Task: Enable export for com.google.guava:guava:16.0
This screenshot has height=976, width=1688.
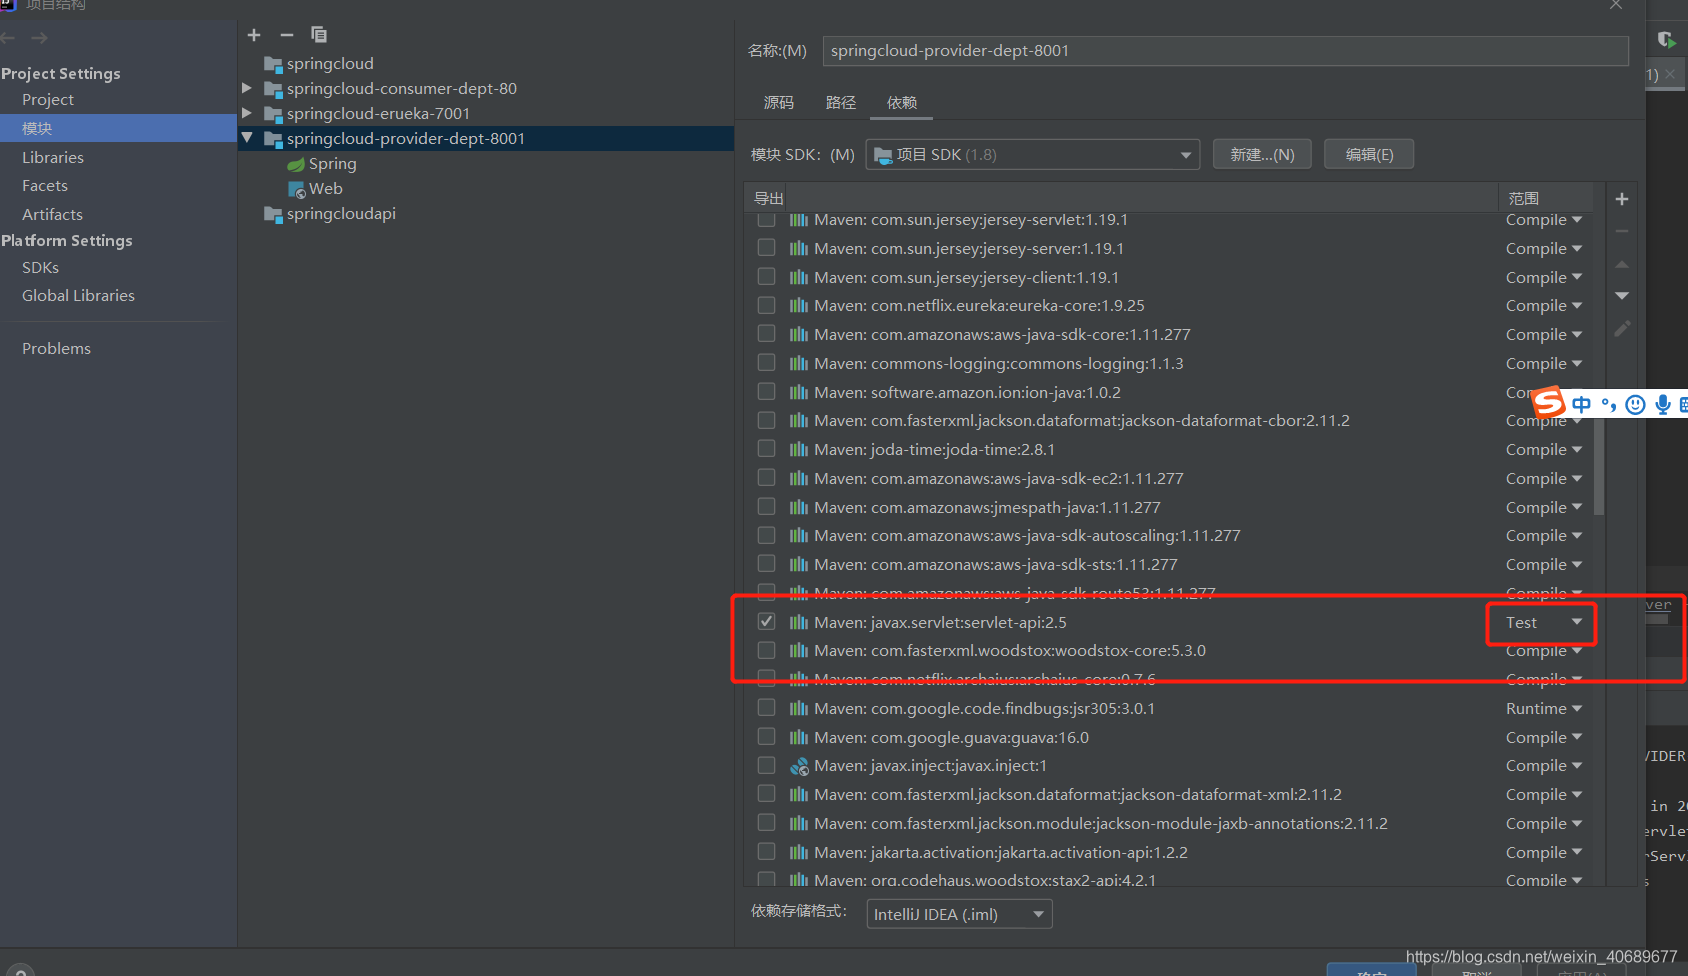Action: point(766,736)
